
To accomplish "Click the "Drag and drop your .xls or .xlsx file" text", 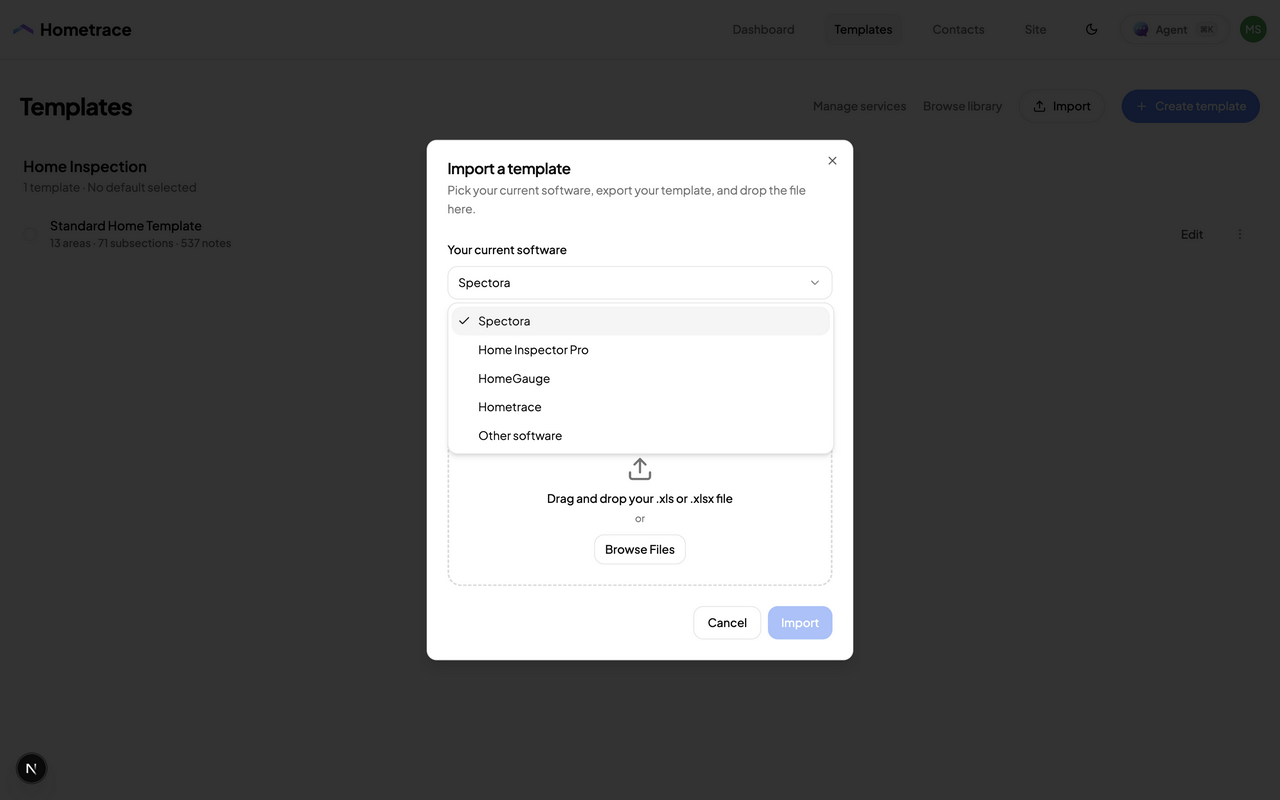I will [640, 499].
